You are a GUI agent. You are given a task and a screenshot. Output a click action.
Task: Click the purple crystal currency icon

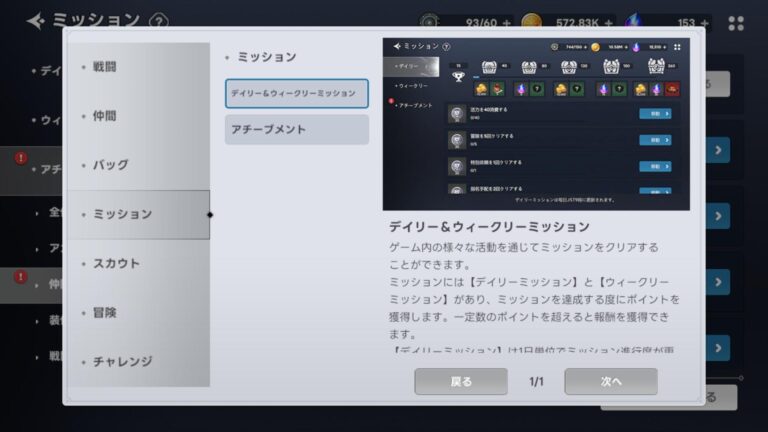tap(632, 22)
